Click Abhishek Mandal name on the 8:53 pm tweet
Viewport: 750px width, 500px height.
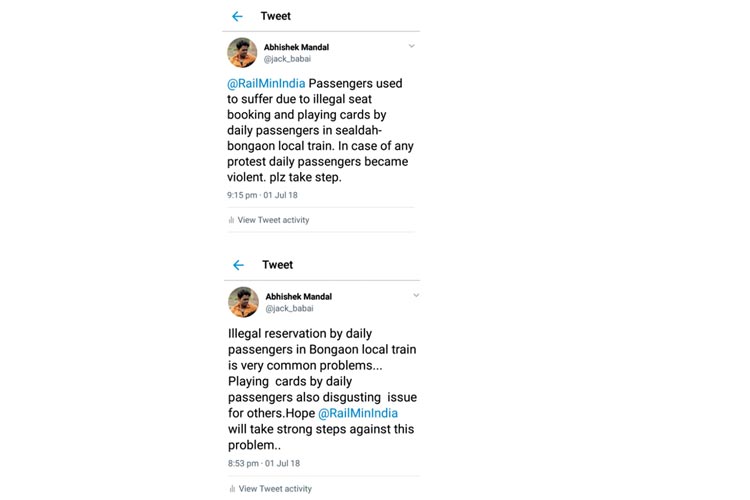pos(298,296)
